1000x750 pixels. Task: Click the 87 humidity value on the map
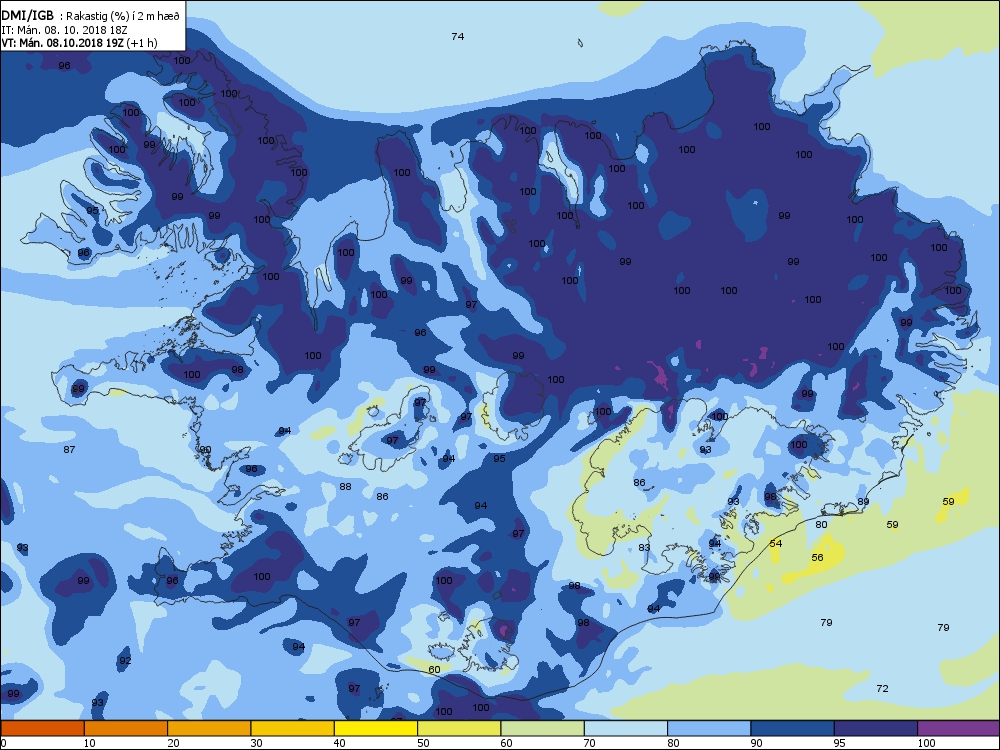point(70,450)
